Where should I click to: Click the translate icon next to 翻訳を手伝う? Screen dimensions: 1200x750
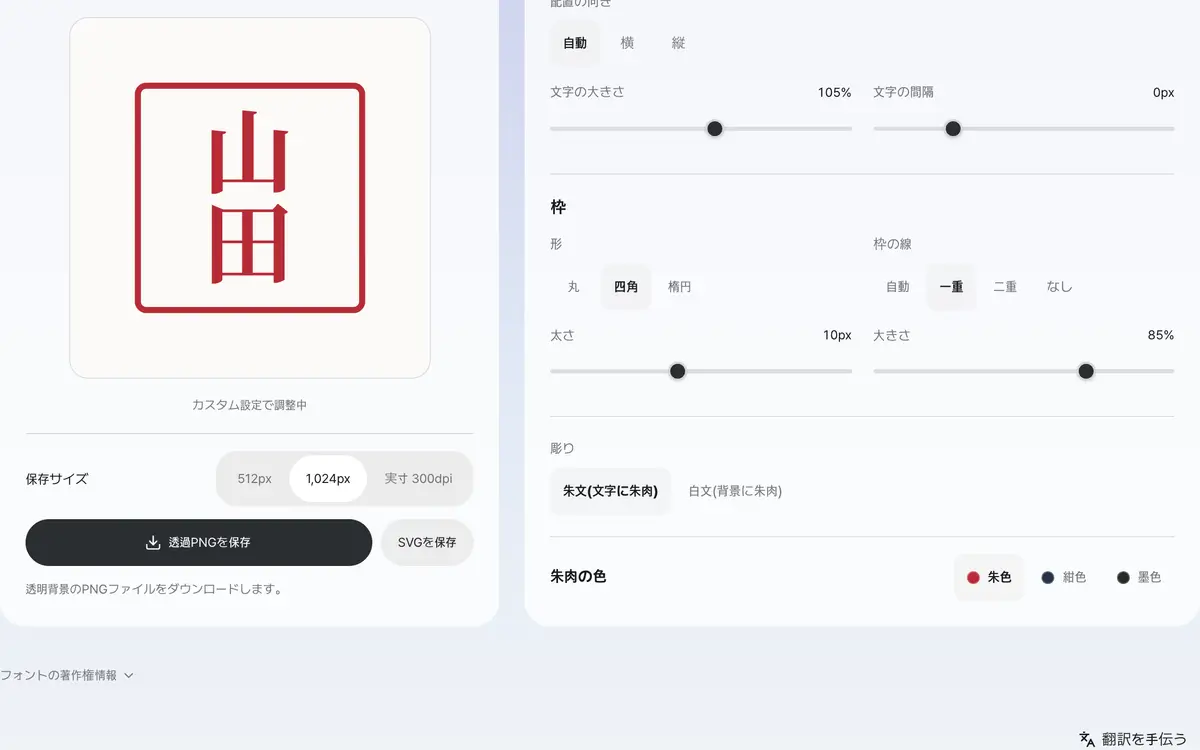click(x=1087, y=739)
